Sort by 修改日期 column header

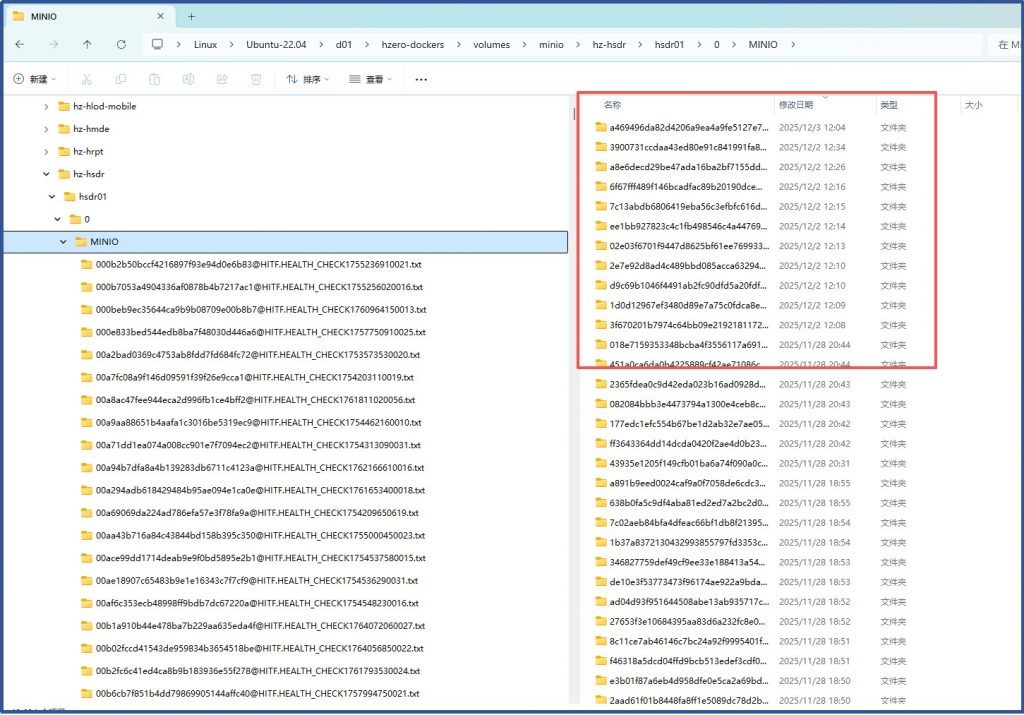796,104
